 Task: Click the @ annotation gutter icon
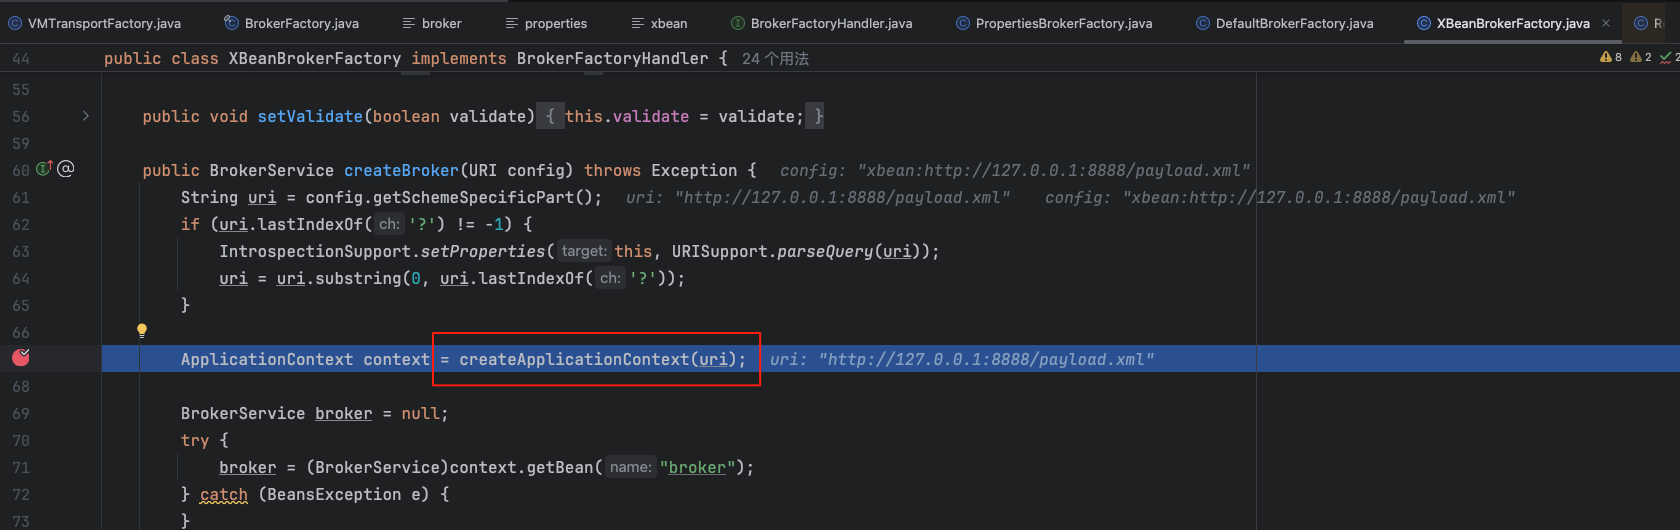click(66, 169)
